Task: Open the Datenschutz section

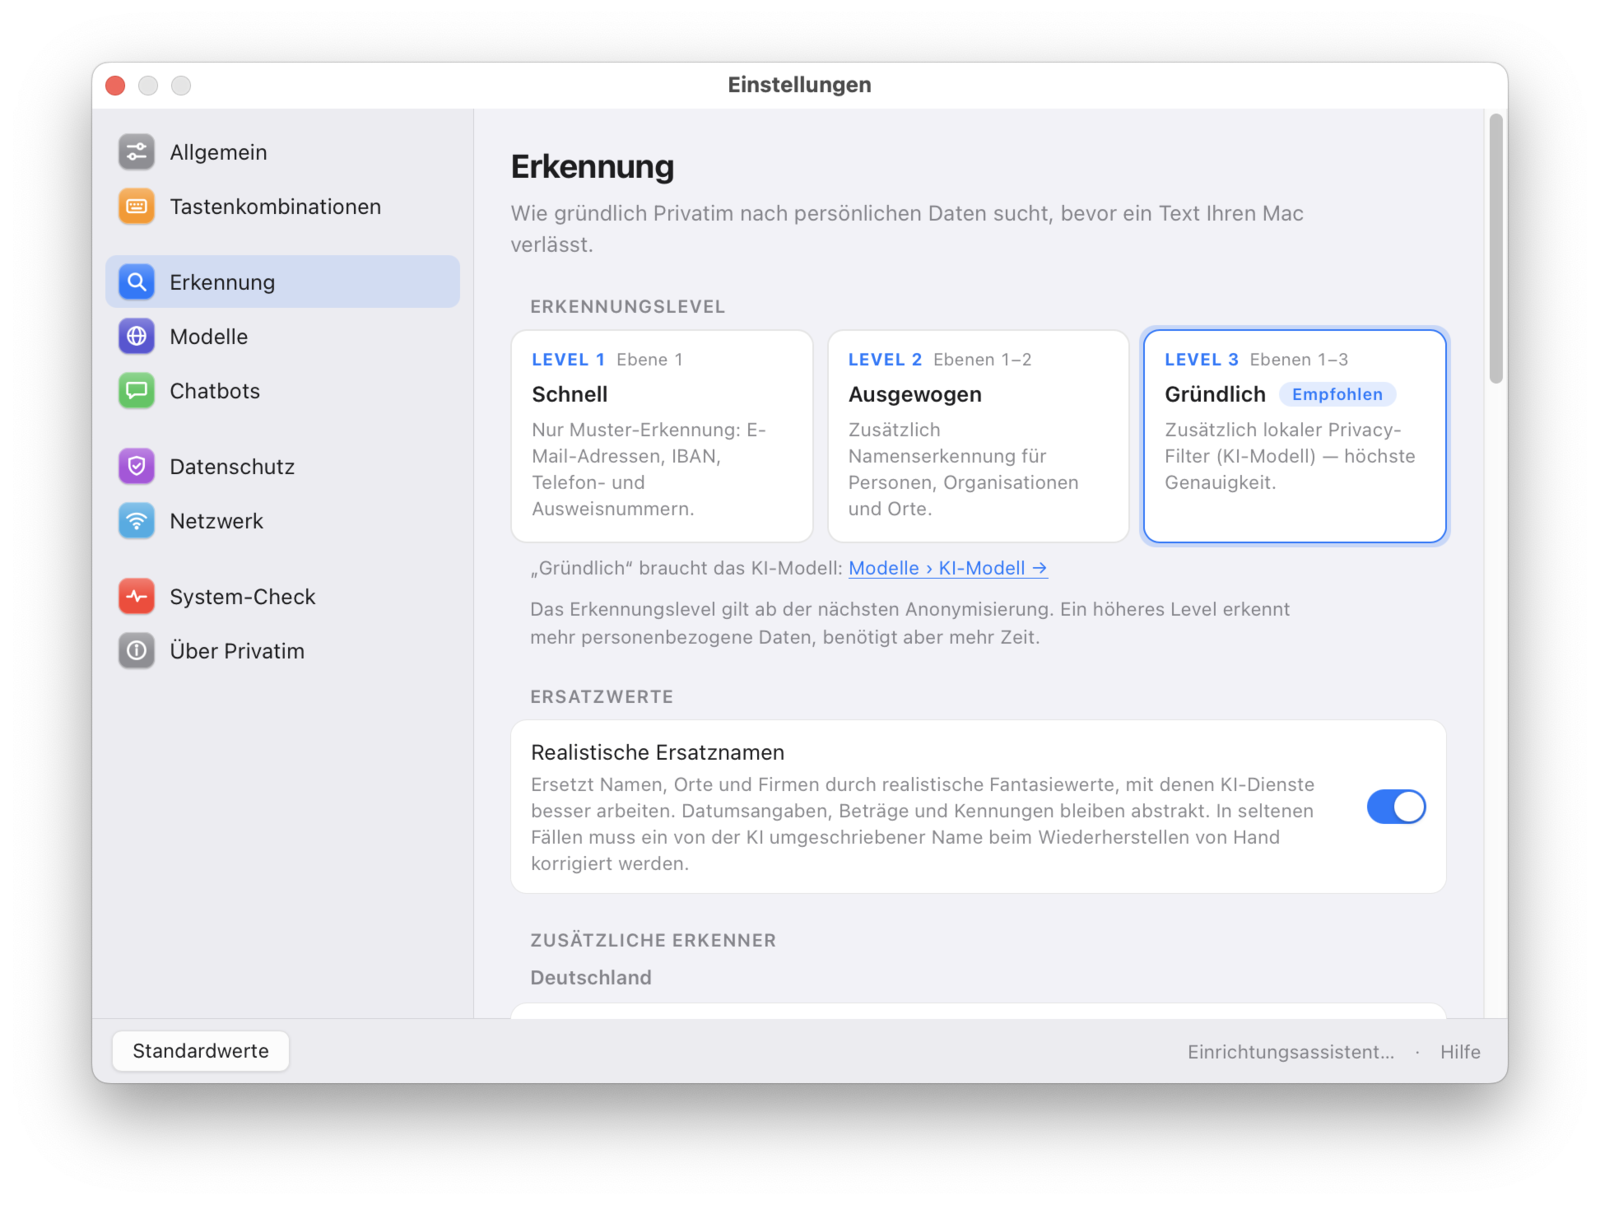Action: tap(282, 466)
